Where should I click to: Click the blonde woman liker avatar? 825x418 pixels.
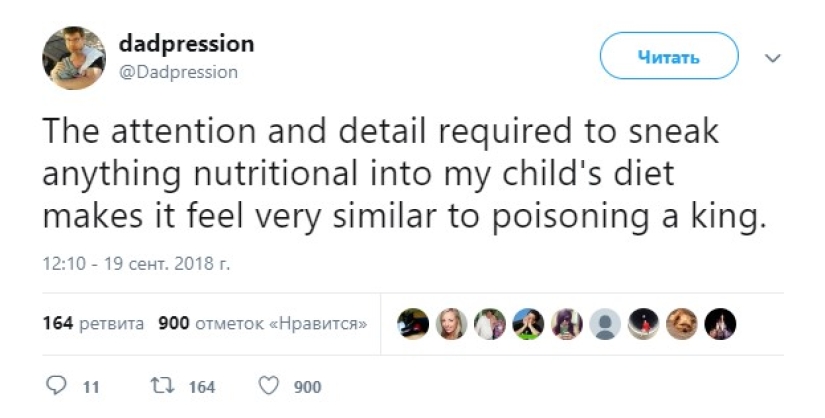tap(452, 324)
